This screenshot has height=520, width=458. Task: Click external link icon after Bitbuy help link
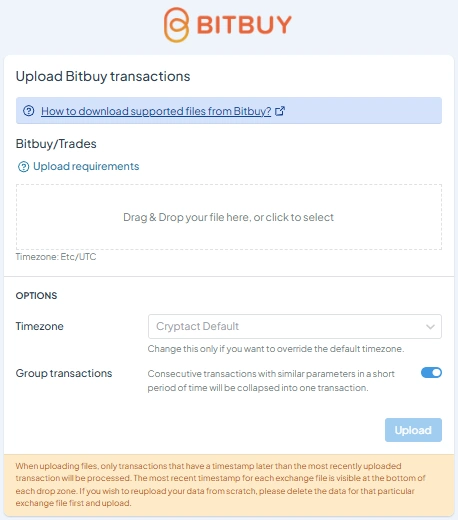coord(280,111)
